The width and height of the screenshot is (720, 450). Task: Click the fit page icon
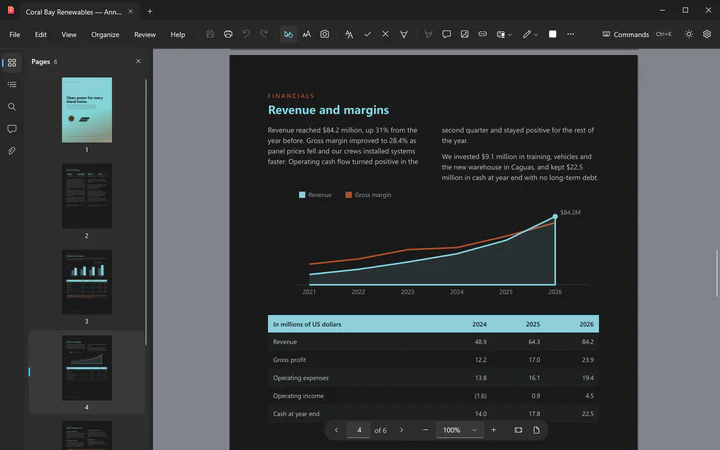tap(536, 430)
